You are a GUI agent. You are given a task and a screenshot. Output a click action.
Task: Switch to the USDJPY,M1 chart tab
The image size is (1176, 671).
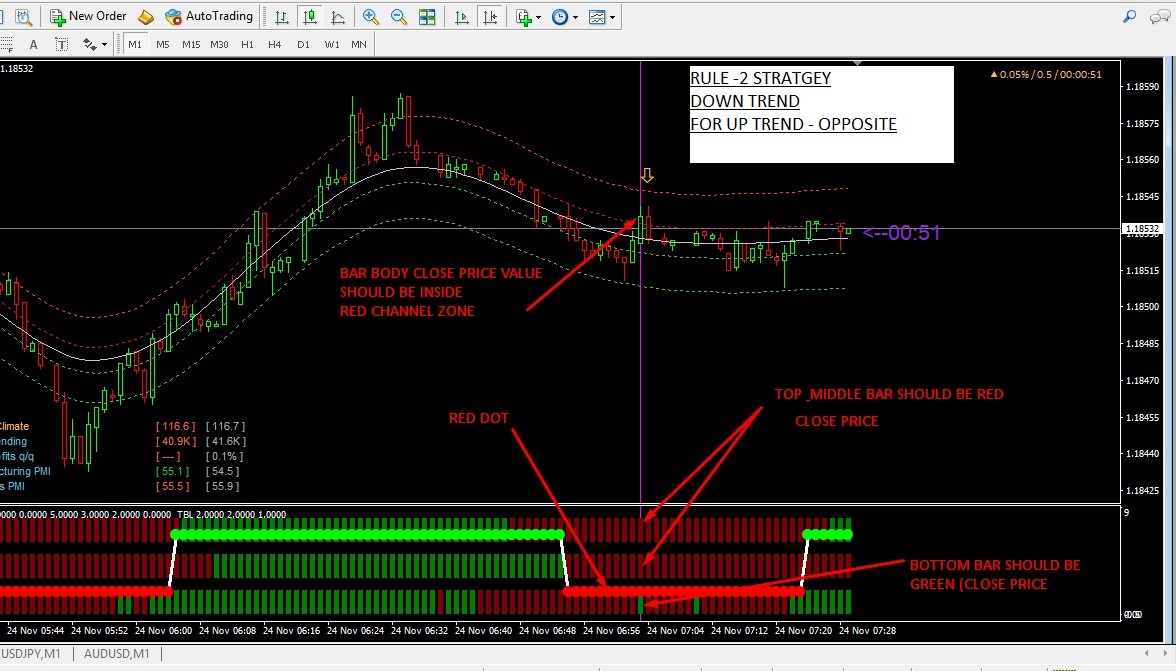pos(32,654)
